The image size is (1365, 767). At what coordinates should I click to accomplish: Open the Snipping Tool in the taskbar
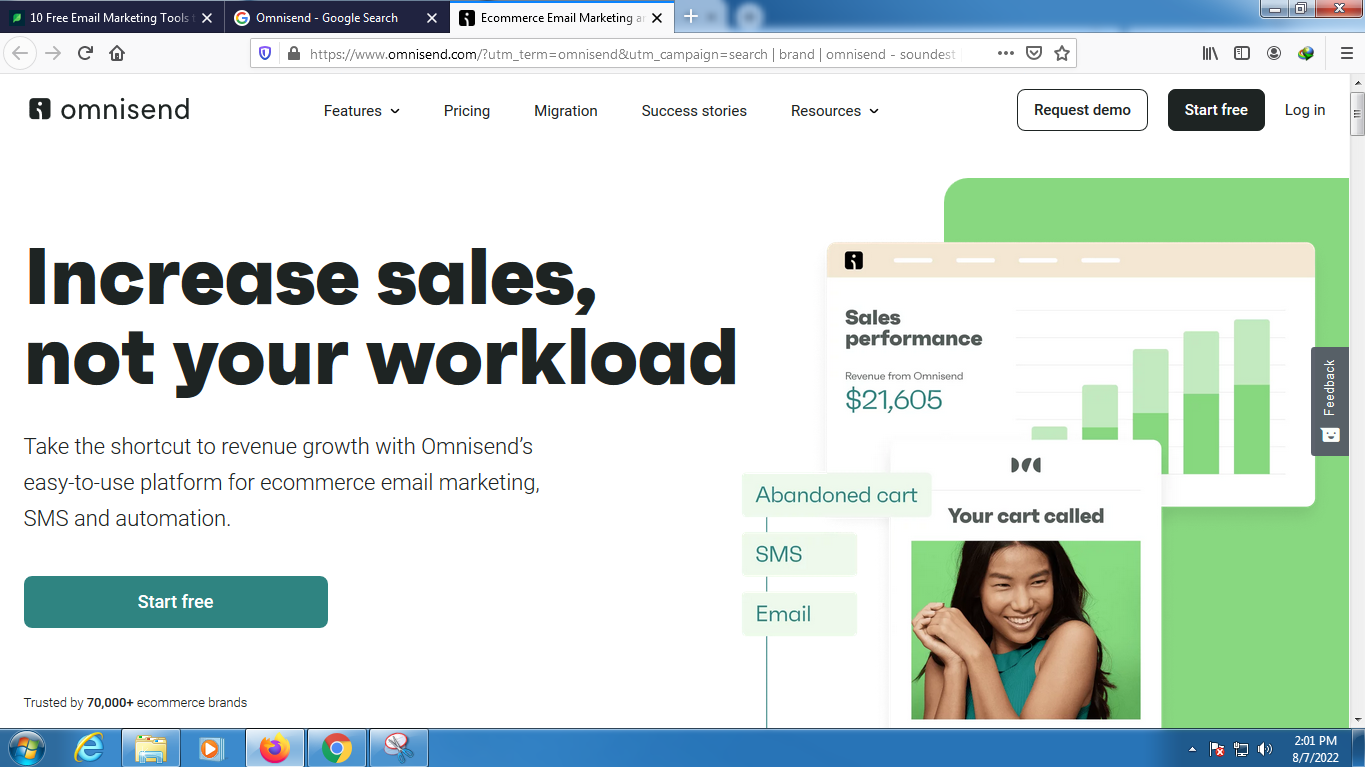399,748
